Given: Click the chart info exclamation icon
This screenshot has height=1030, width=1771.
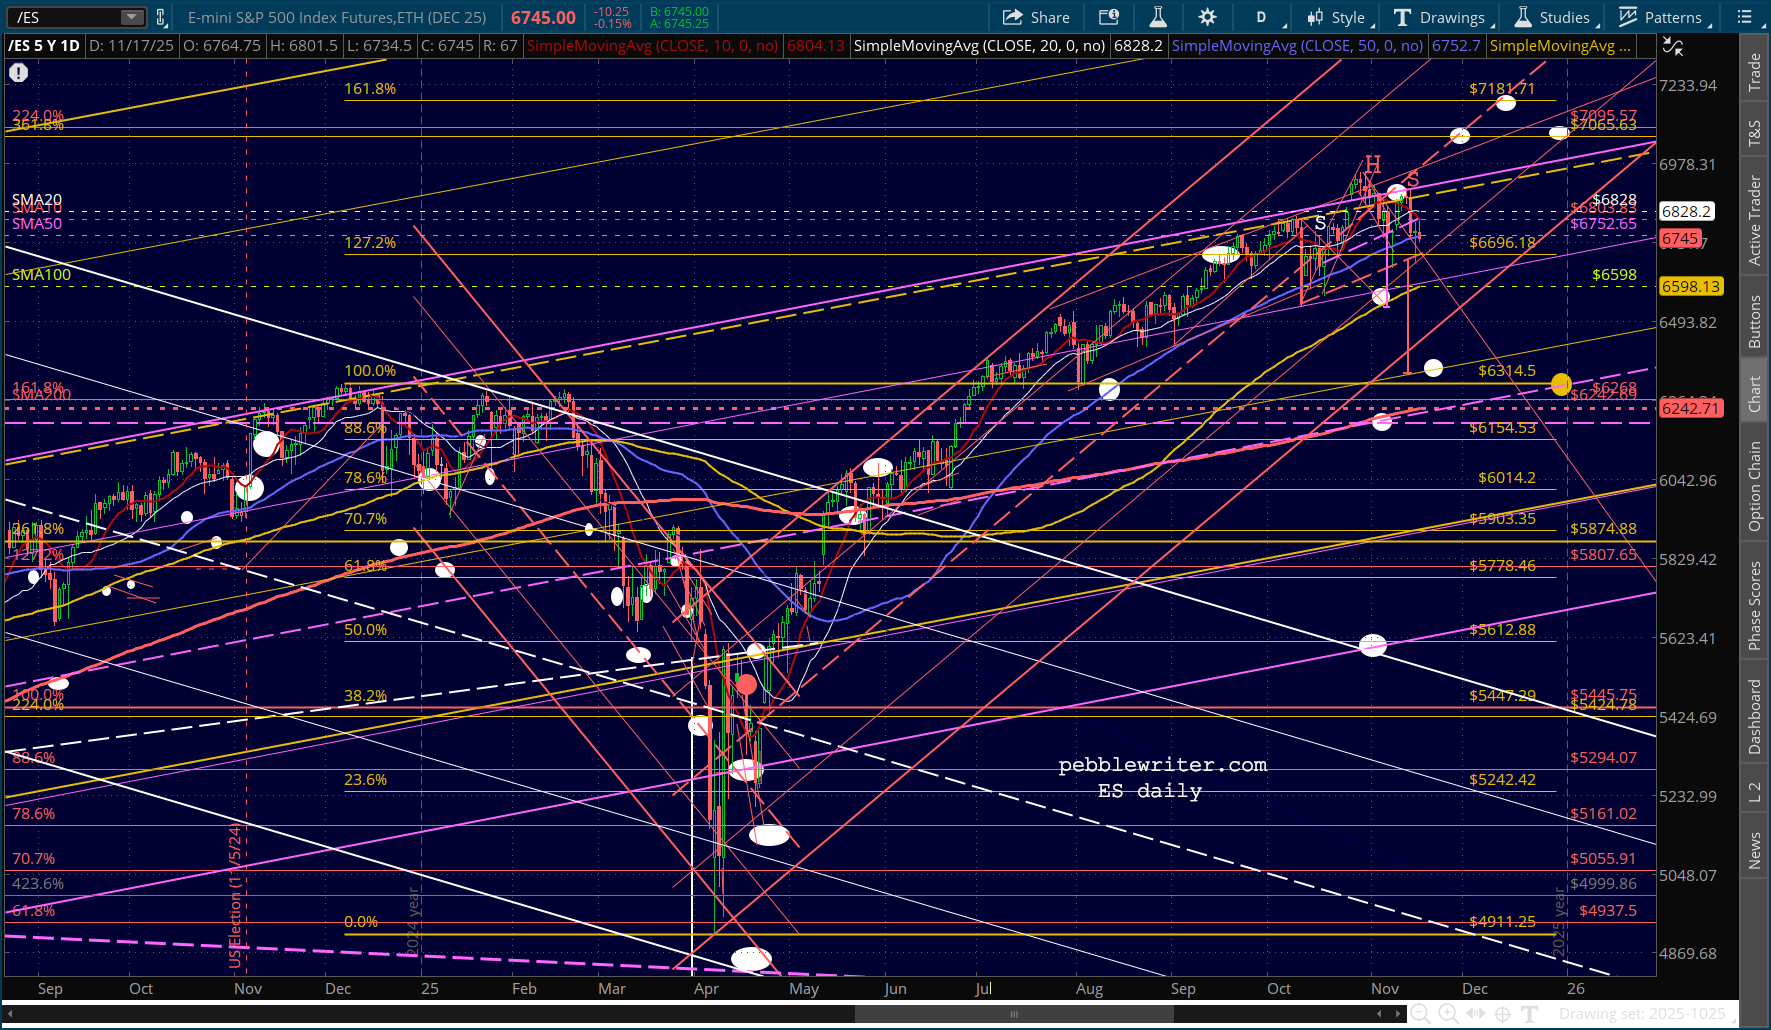Looking at the screenshot, I should click(x=19, y=72).
